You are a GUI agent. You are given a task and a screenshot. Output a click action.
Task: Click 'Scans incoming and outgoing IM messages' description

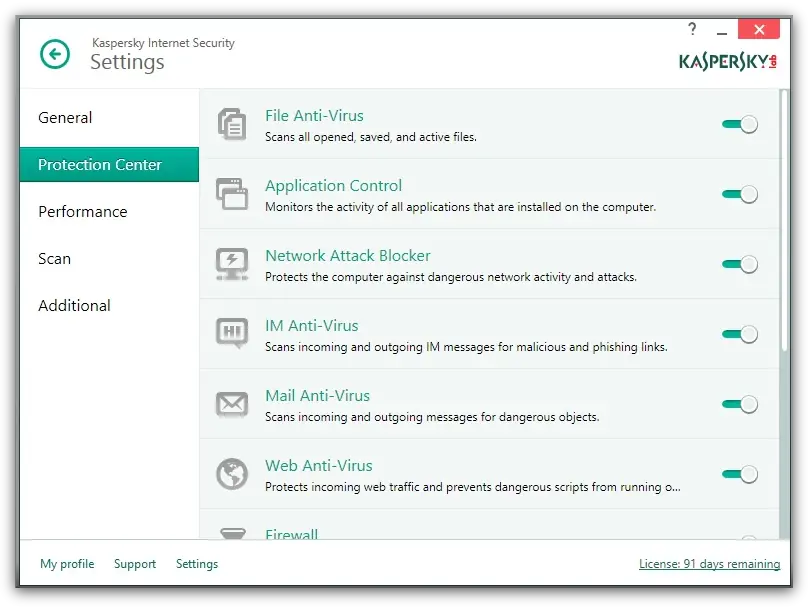coord(466,347)
